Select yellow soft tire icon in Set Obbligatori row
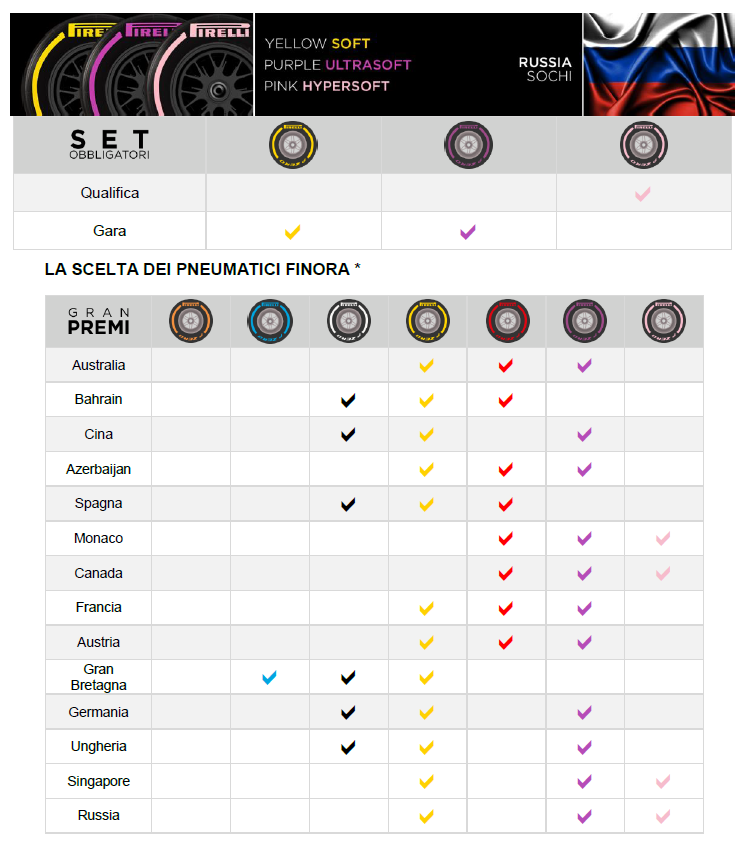Image resolution: width=746 pixels, height=850 pixels. tap(293, 146)
